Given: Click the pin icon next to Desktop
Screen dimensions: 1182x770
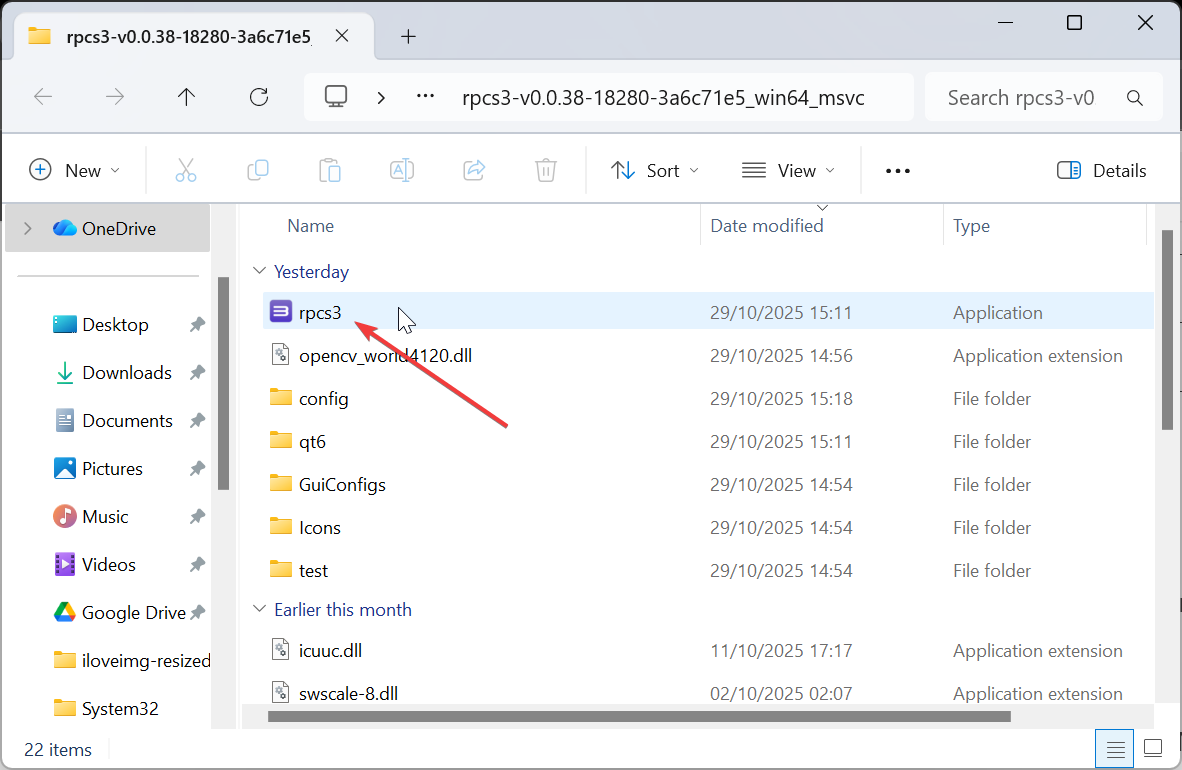Looking at the screenshot, I should 198,324.
